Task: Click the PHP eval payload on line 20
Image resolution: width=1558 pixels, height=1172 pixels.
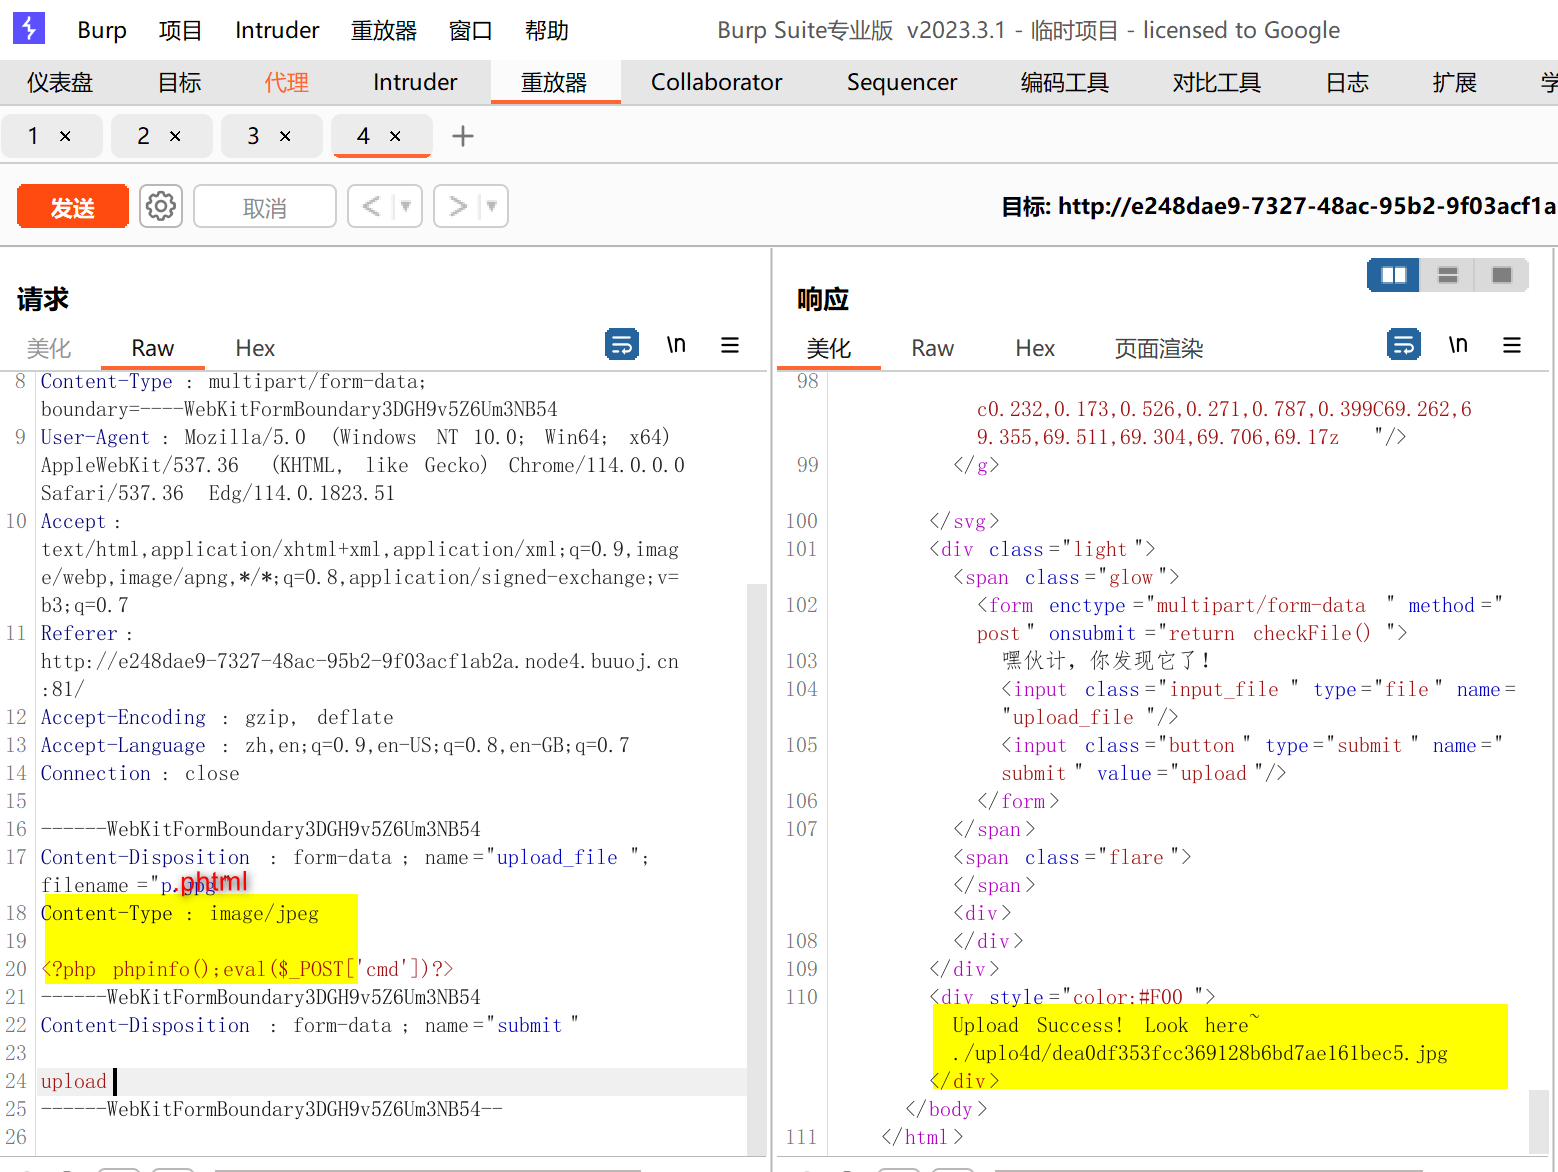Action: pyautogui.click(x=247, y=969)
